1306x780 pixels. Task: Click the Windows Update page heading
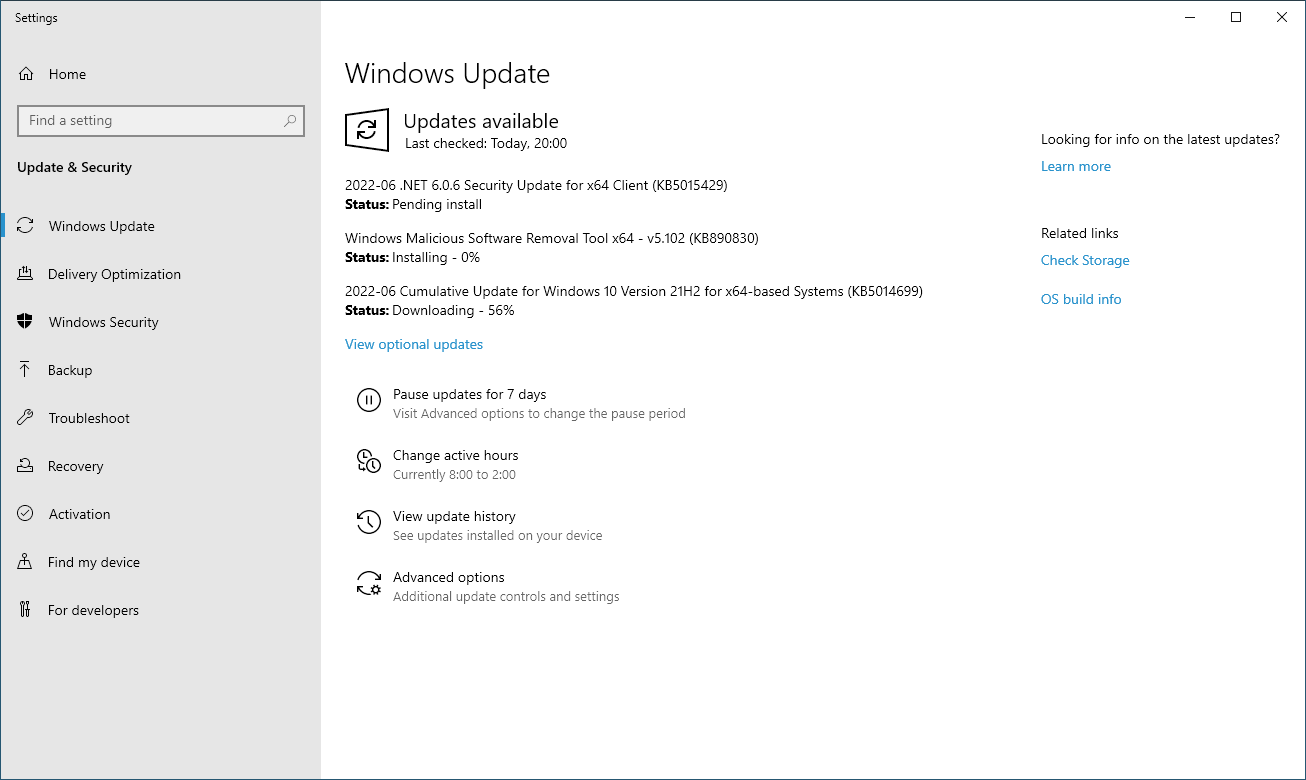click(x=447, y=73)
